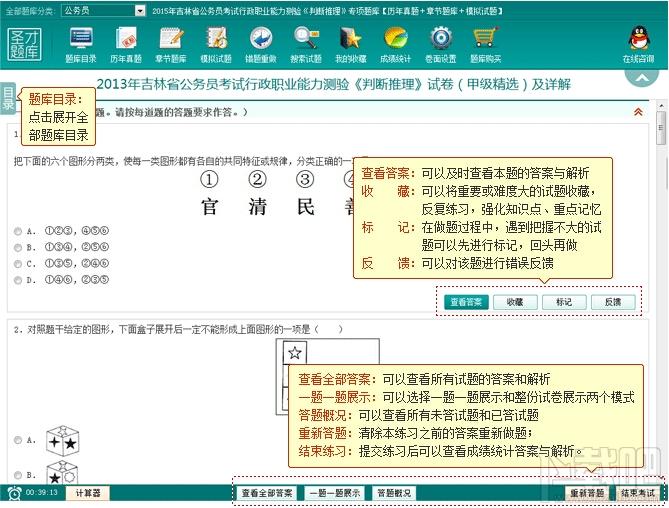
Task: Select question 2 answer B cube option
Action: (x=17, y=475)
